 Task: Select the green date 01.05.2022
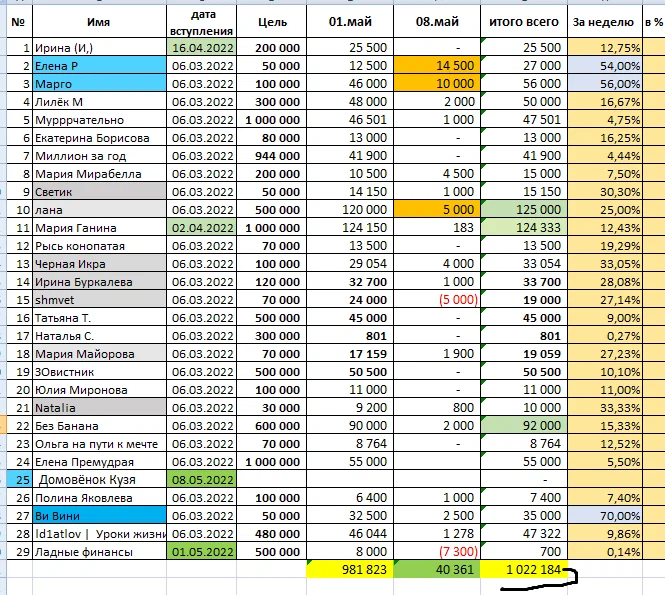tap(202, 552)
